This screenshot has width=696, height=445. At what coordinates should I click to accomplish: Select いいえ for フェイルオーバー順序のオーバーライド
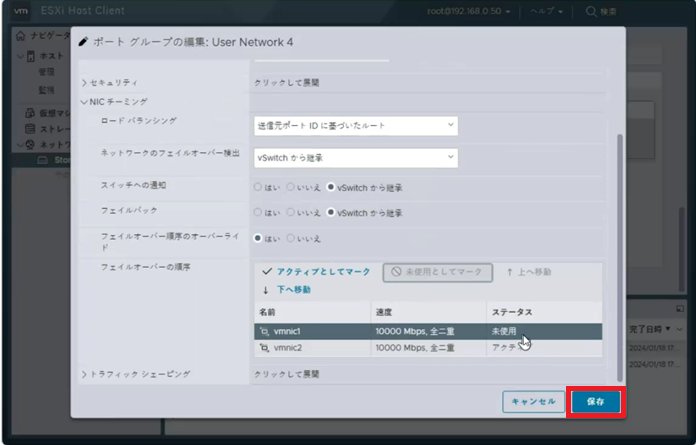pyautogui.click(x=290, y=238)
